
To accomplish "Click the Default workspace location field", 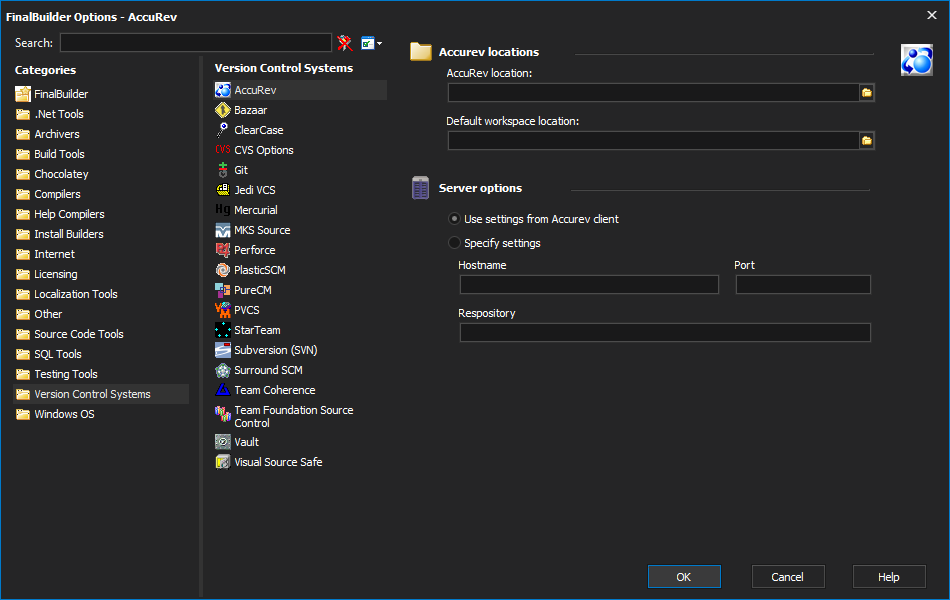I will tap(653, 141).
